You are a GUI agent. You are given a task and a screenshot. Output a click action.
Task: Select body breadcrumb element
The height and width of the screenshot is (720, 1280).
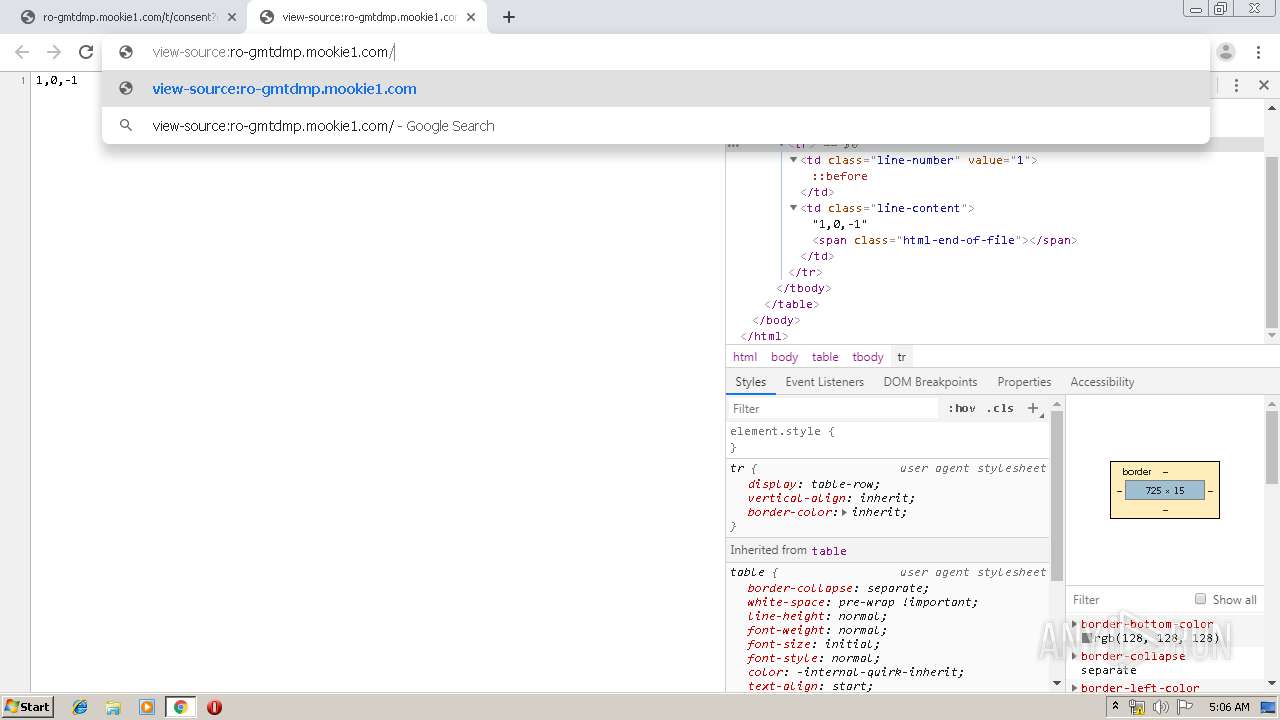point(784,357)
